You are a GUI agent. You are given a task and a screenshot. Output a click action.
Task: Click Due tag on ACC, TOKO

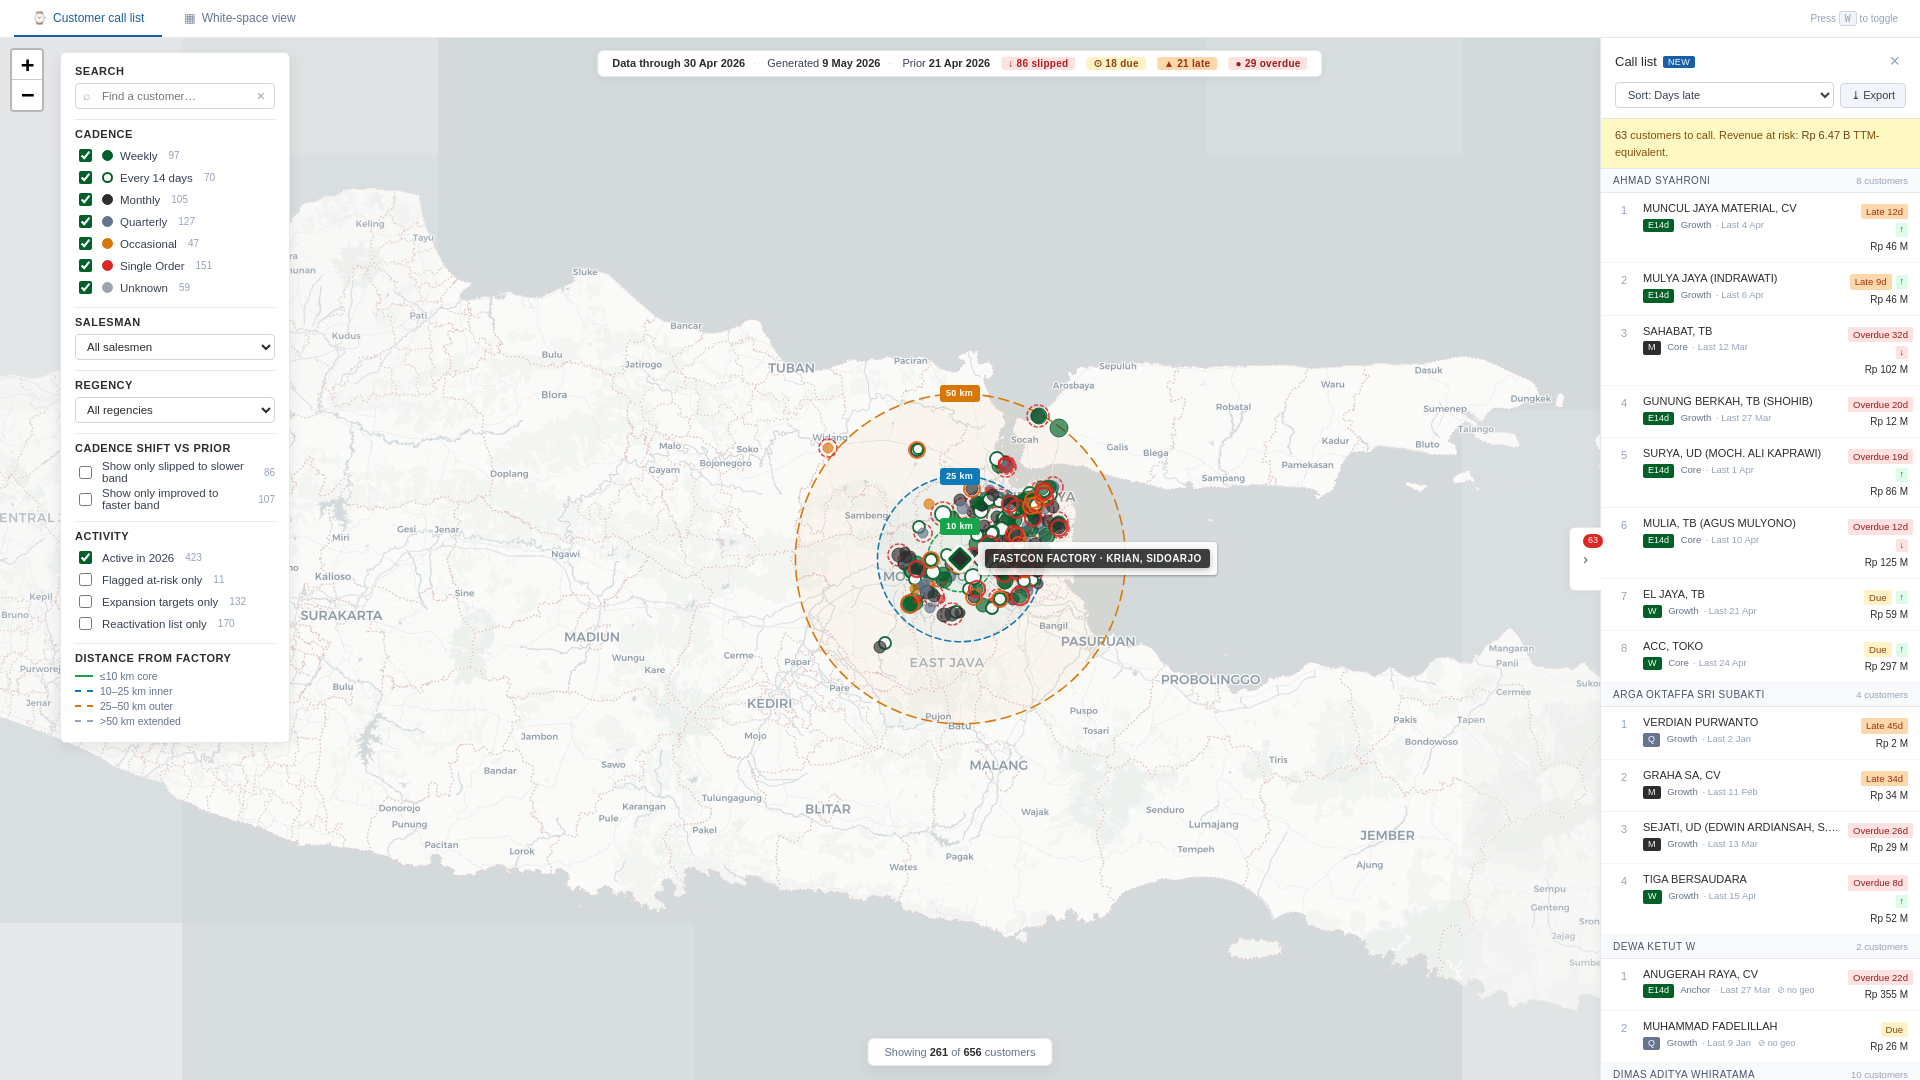coord(1878,650)
